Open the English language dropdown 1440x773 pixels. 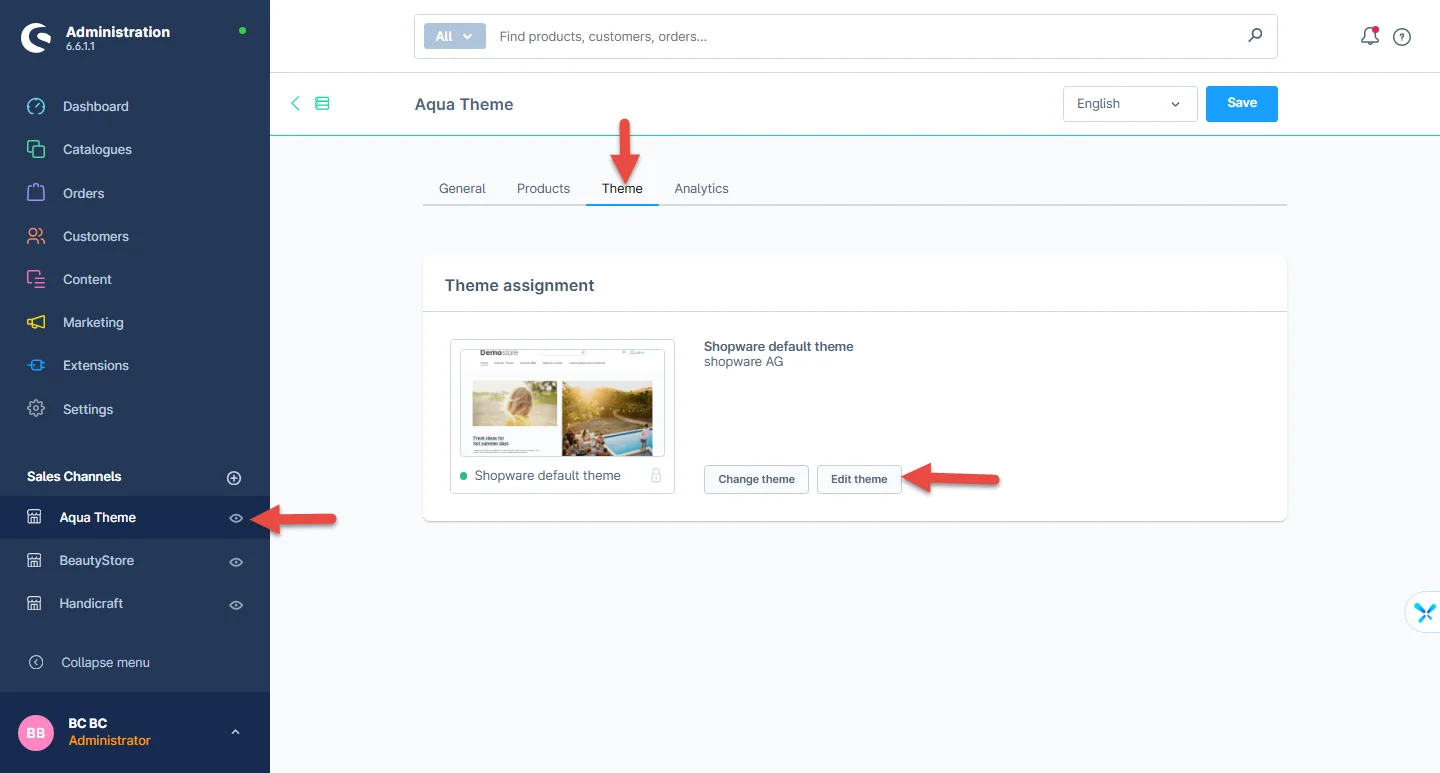[x=1129, y=104]
